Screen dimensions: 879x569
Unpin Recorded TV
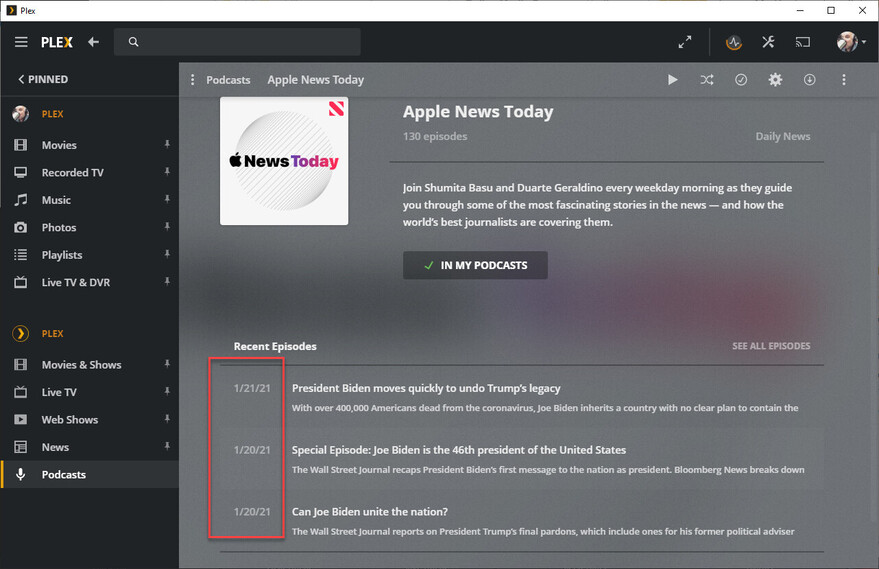(x=167, y=172)
